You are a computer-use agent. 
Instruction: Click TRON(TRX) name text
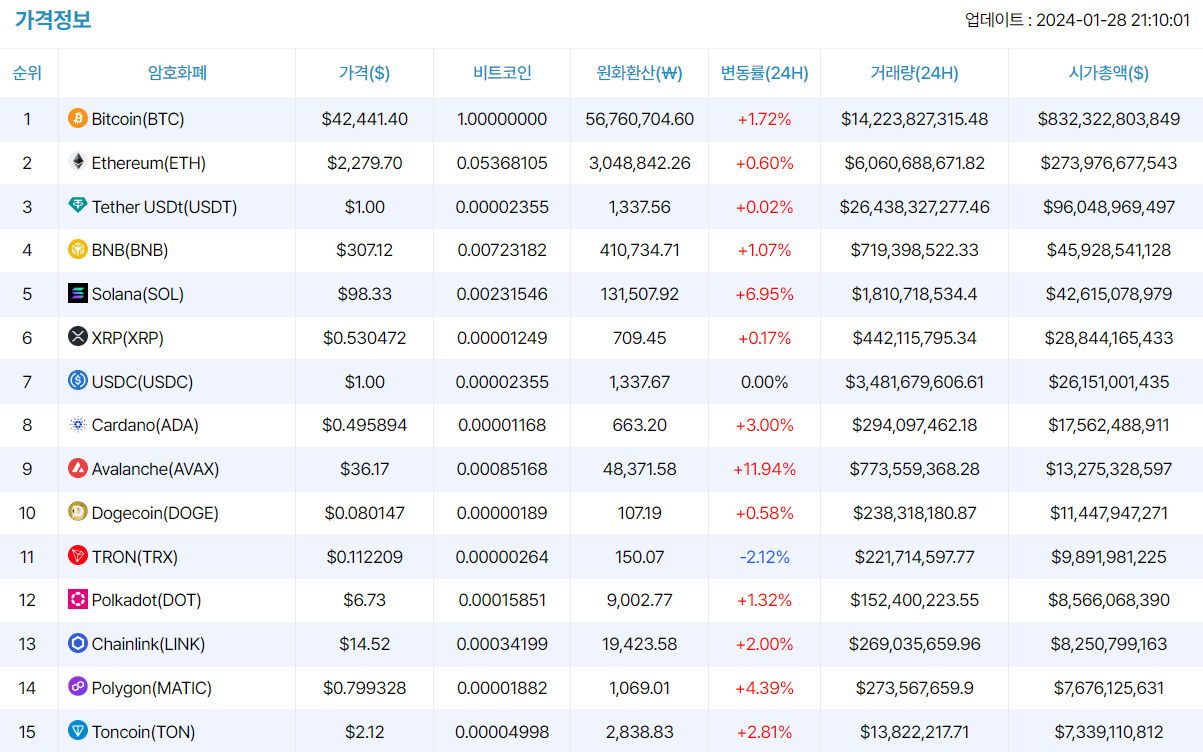135,557
